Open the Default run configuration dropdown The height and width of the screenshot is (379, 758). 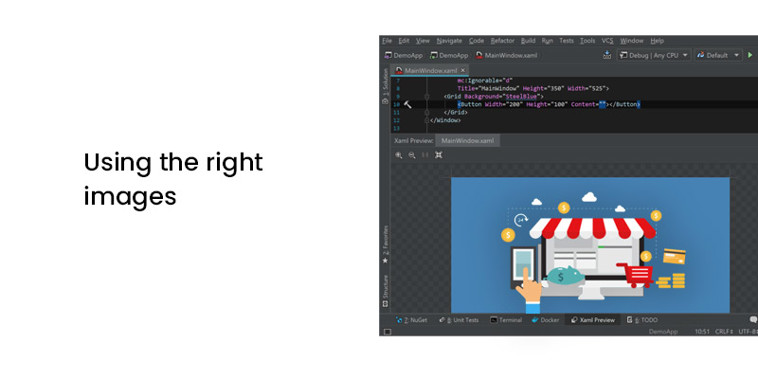[x=718, y=56]
